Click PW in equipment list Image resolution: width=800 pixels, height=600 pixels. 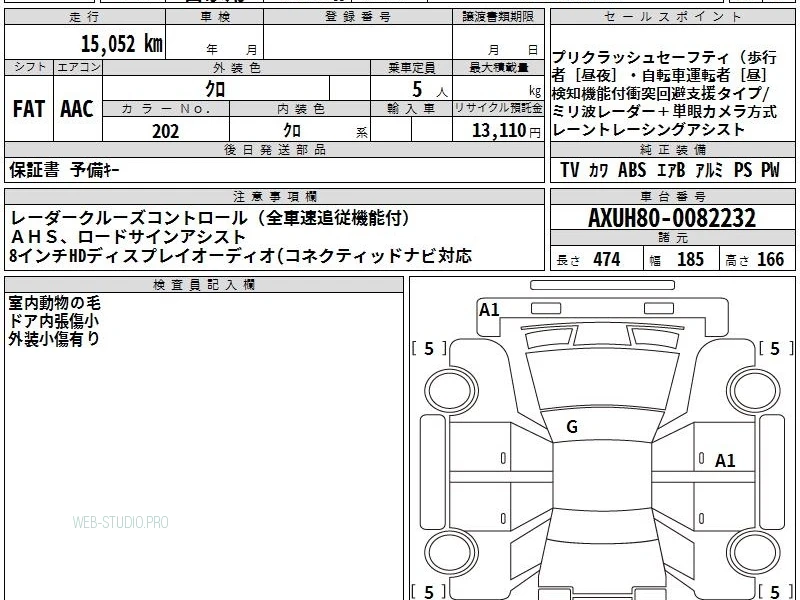point(770,170)
